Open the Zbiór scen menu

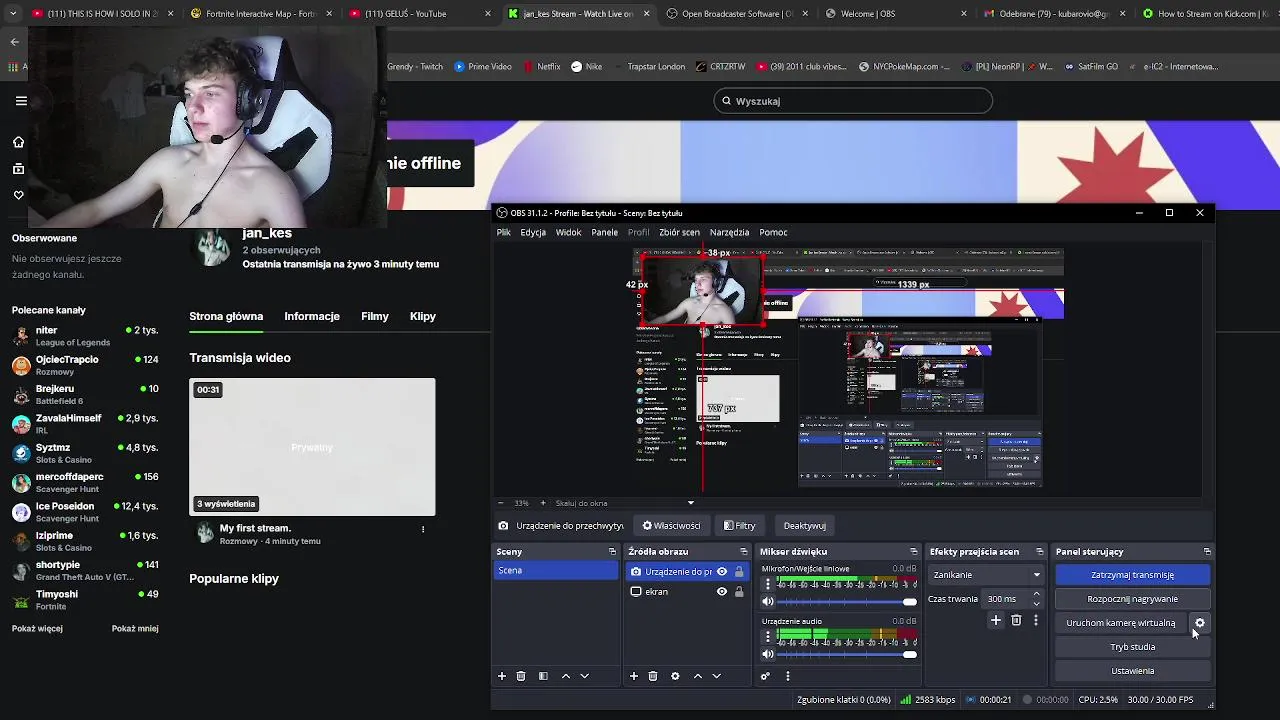[679, 232]
